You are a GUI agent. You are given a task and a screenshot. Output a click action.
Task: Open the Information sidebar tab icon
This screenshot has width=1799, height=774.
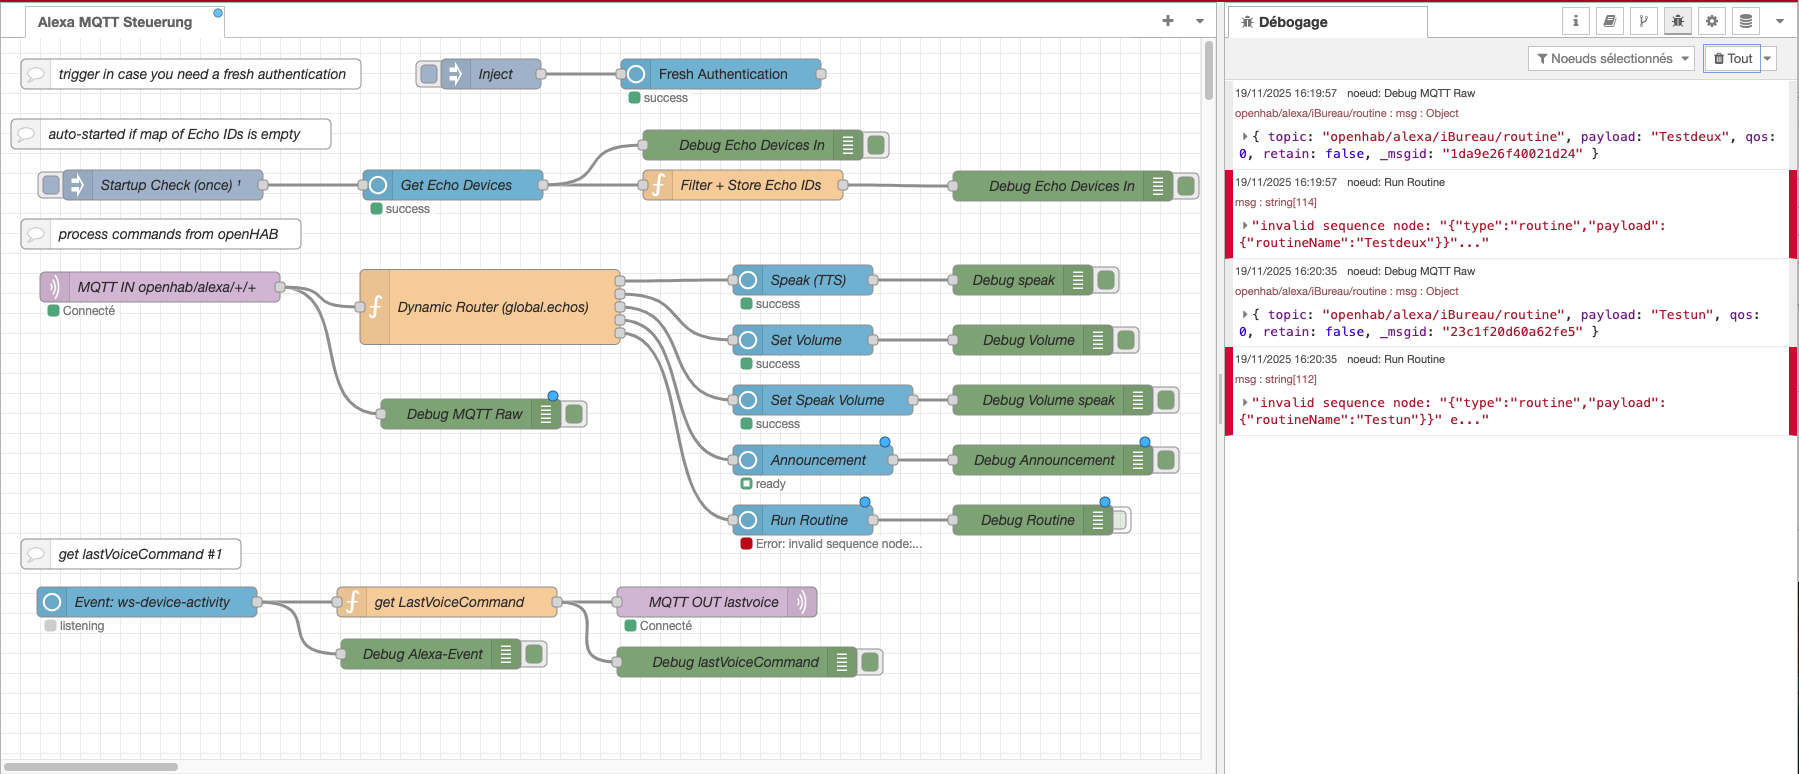click(x=1576, y=21)
